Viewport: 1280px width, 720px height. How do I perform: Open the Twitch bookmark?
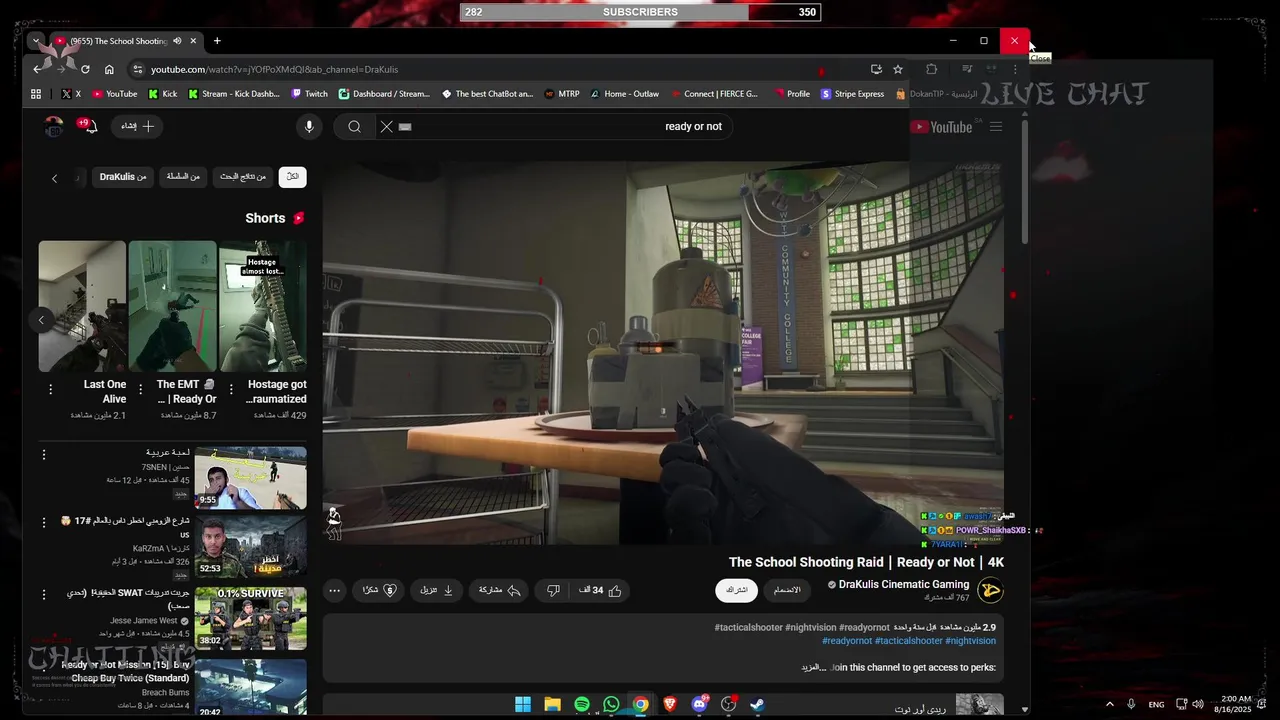point(309,94)
